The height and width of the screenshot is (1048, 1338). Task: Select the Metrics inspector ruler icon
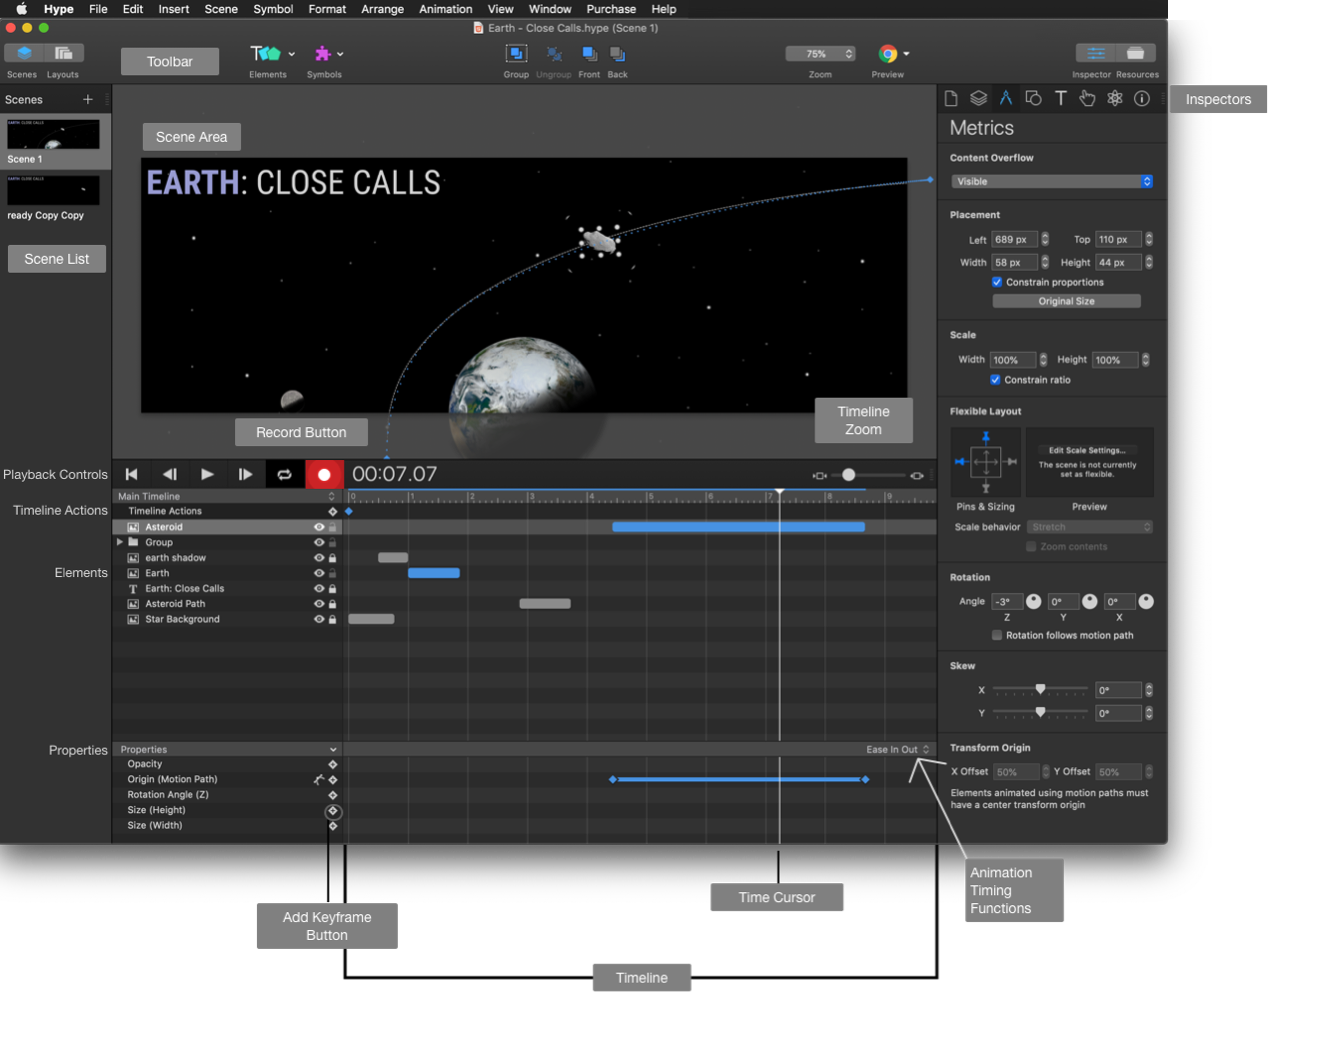(x=1006, y=98)
